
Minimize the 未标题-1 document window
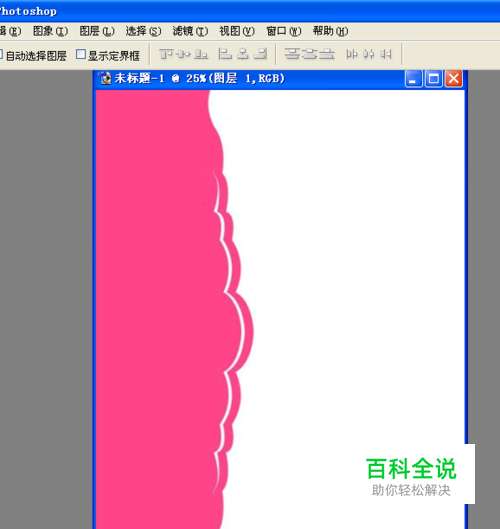413,79
